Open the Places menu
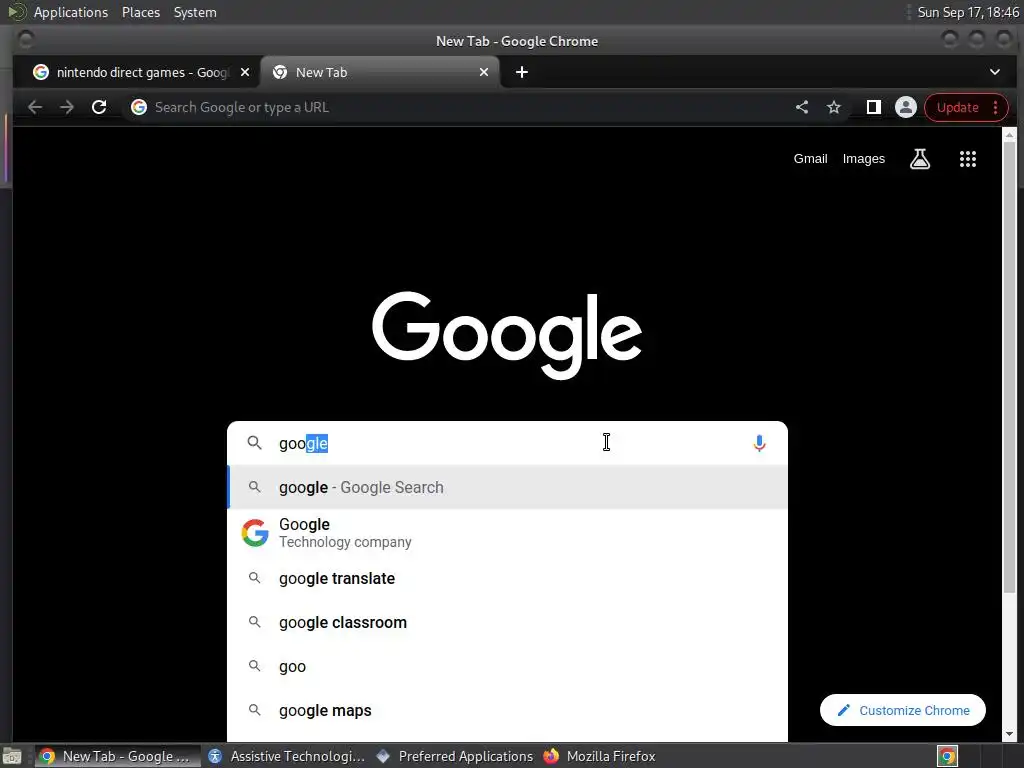Viewport: 1024px width, 768px height. pyautogui.click(x=140, y=12)
